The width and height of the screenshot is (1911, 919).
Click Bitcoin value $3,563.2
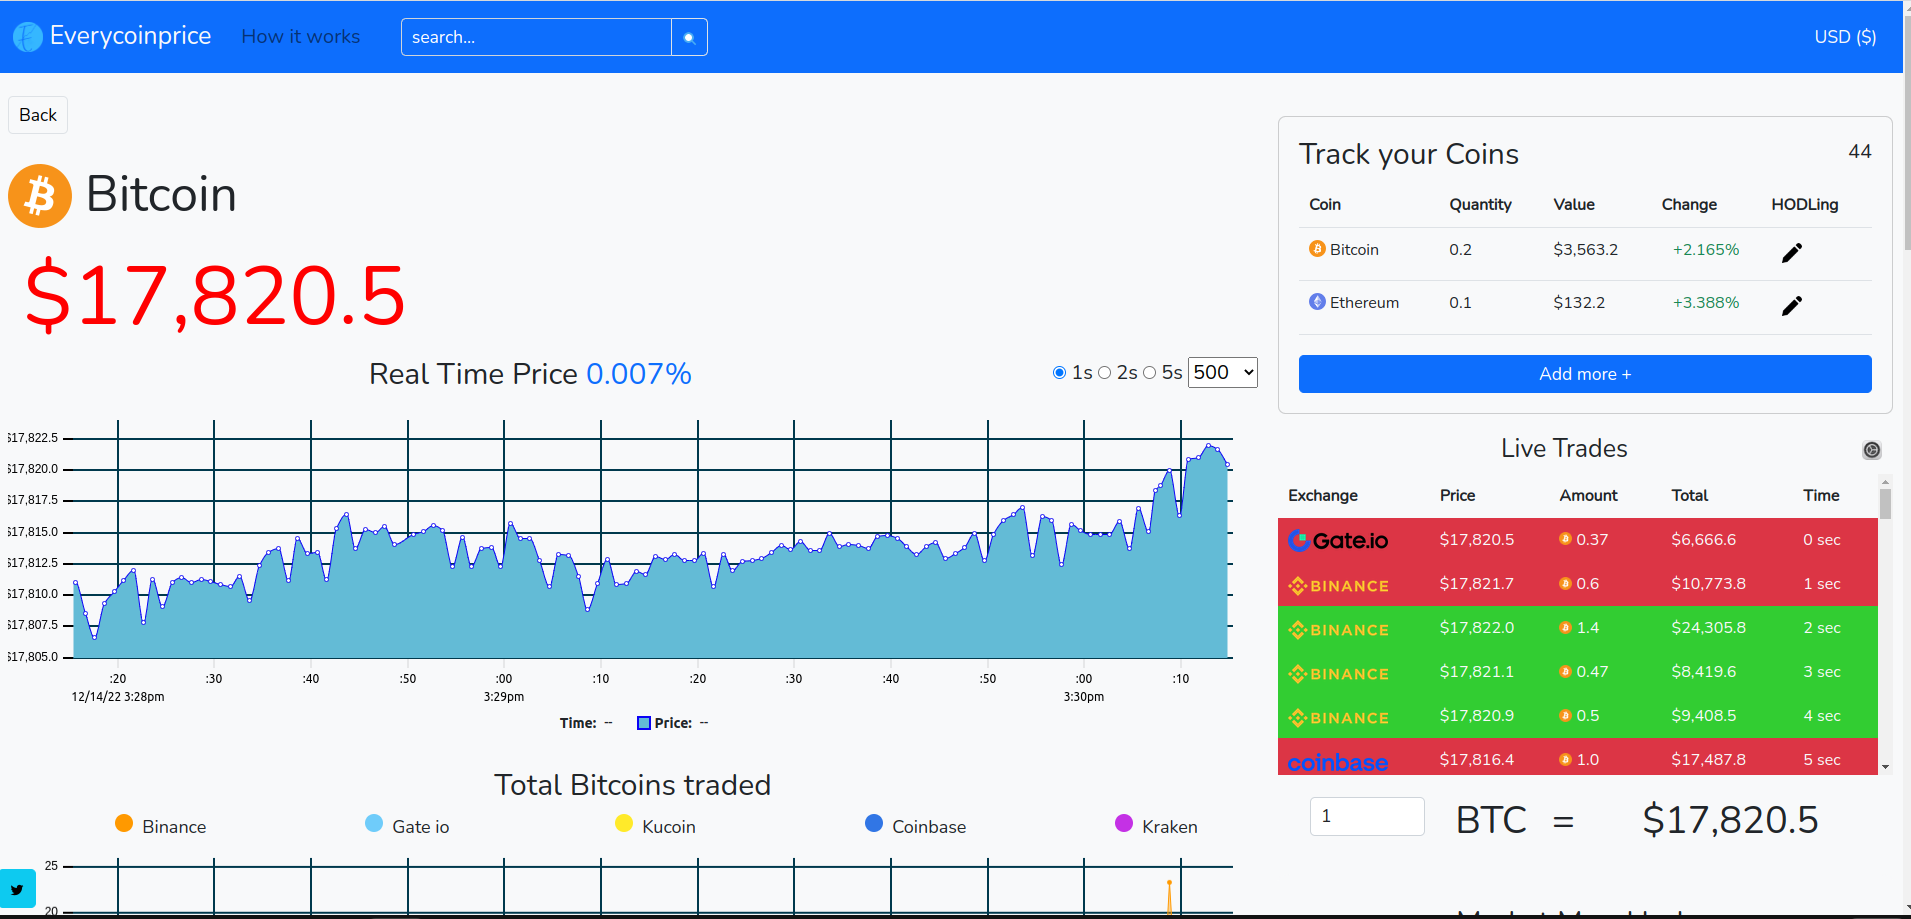pos(1585,249)
